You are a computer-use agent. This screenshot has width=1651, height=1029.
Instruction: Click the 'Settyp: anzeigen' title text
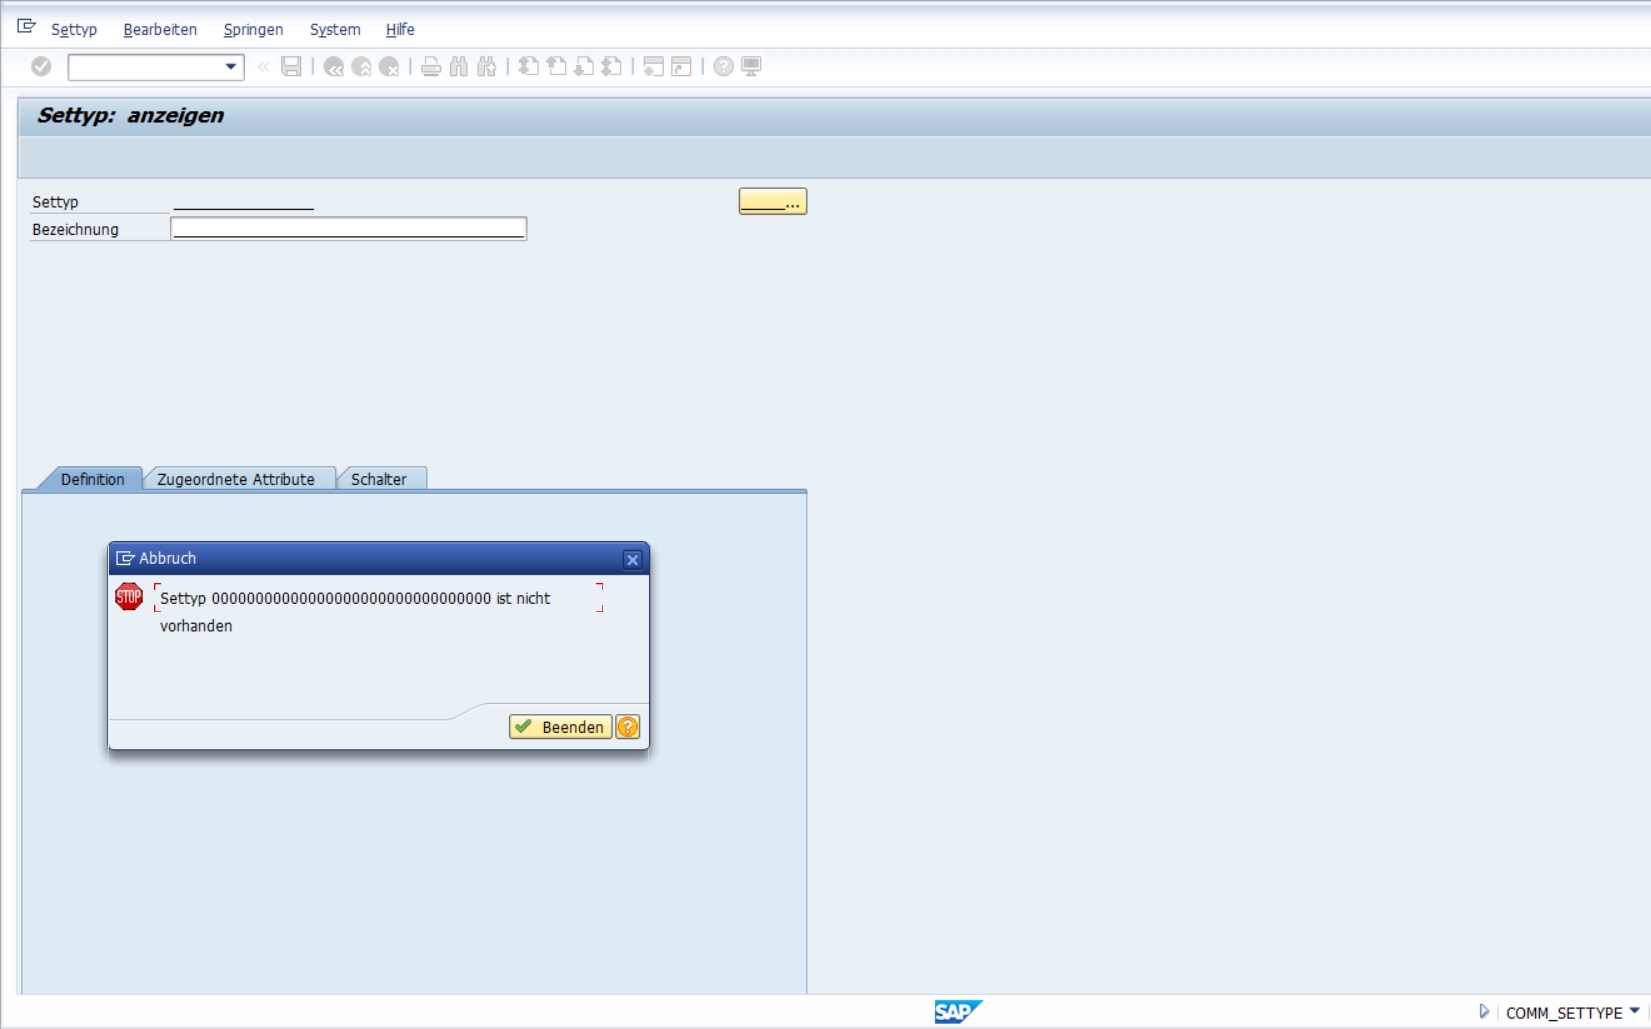point(131,115)
